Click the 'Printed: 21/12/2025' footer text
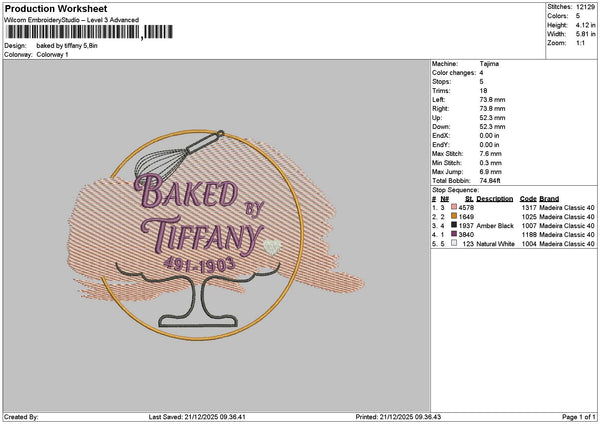The width and height of the screenshot is (600, 424). [398, 417]
